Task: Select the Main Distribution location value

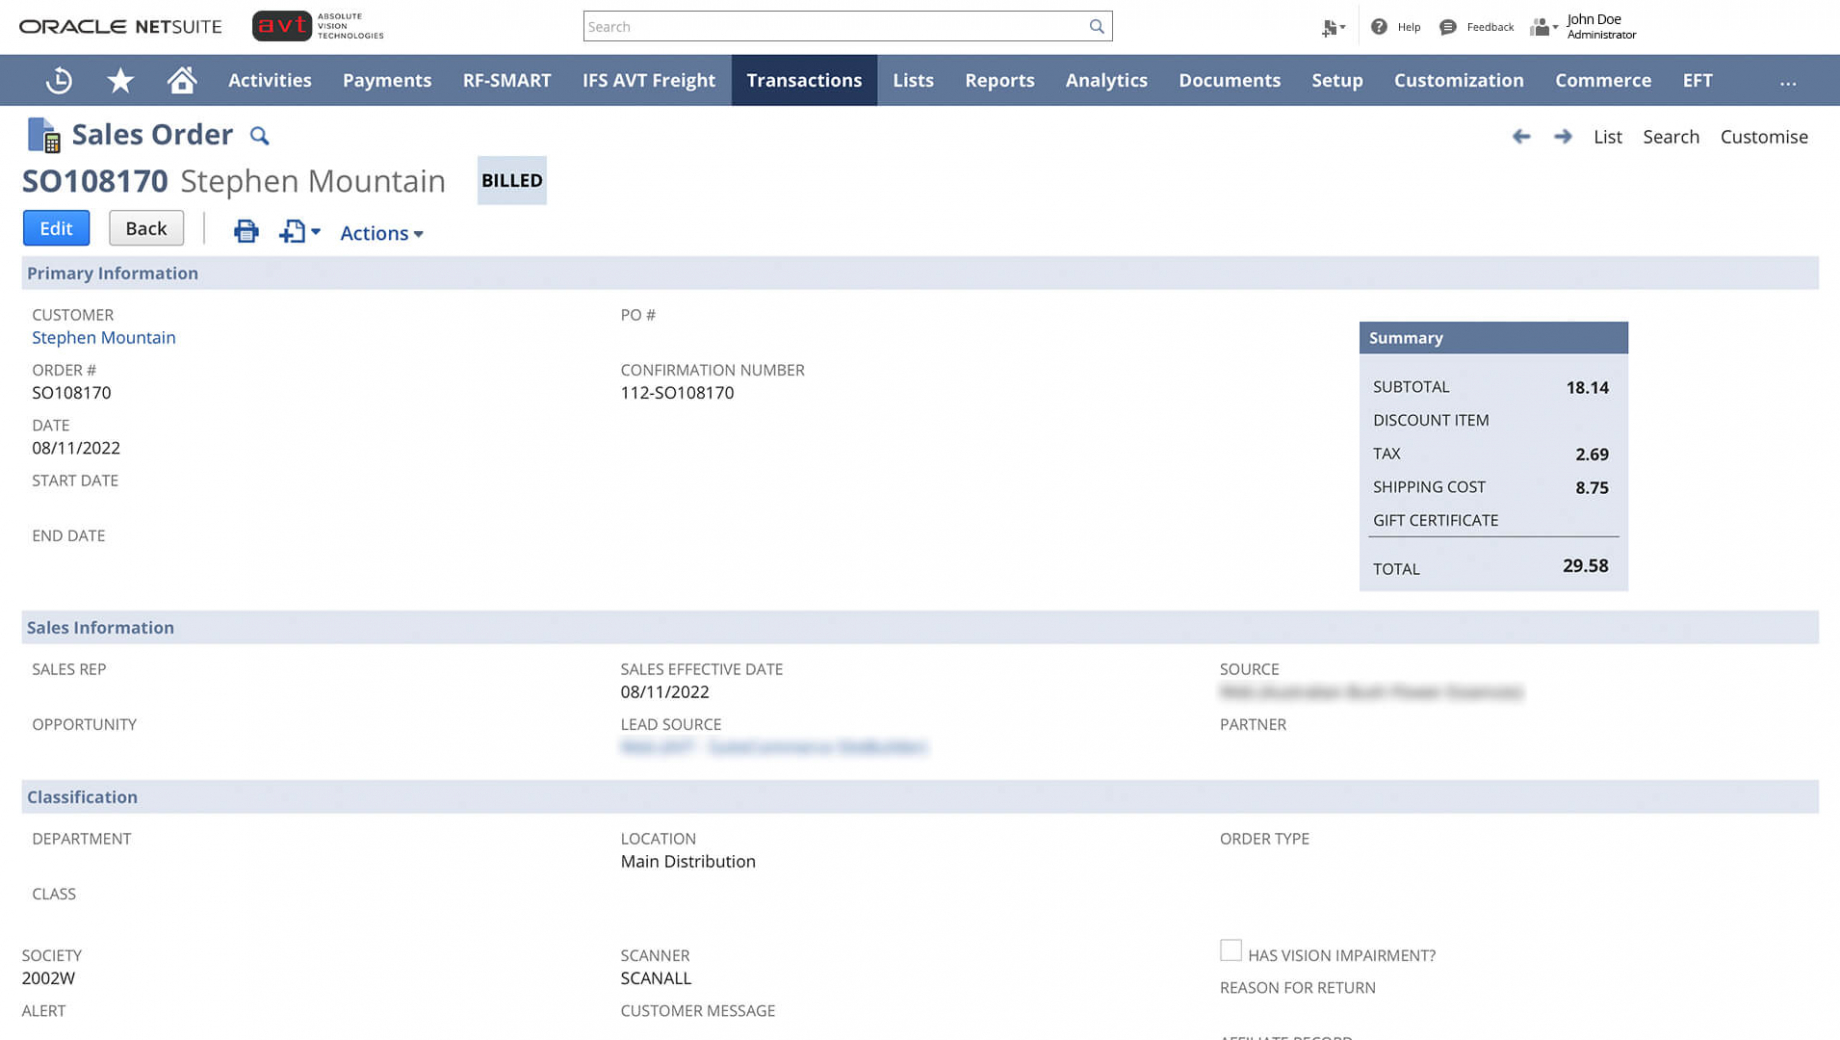Action: pos(688,862)
